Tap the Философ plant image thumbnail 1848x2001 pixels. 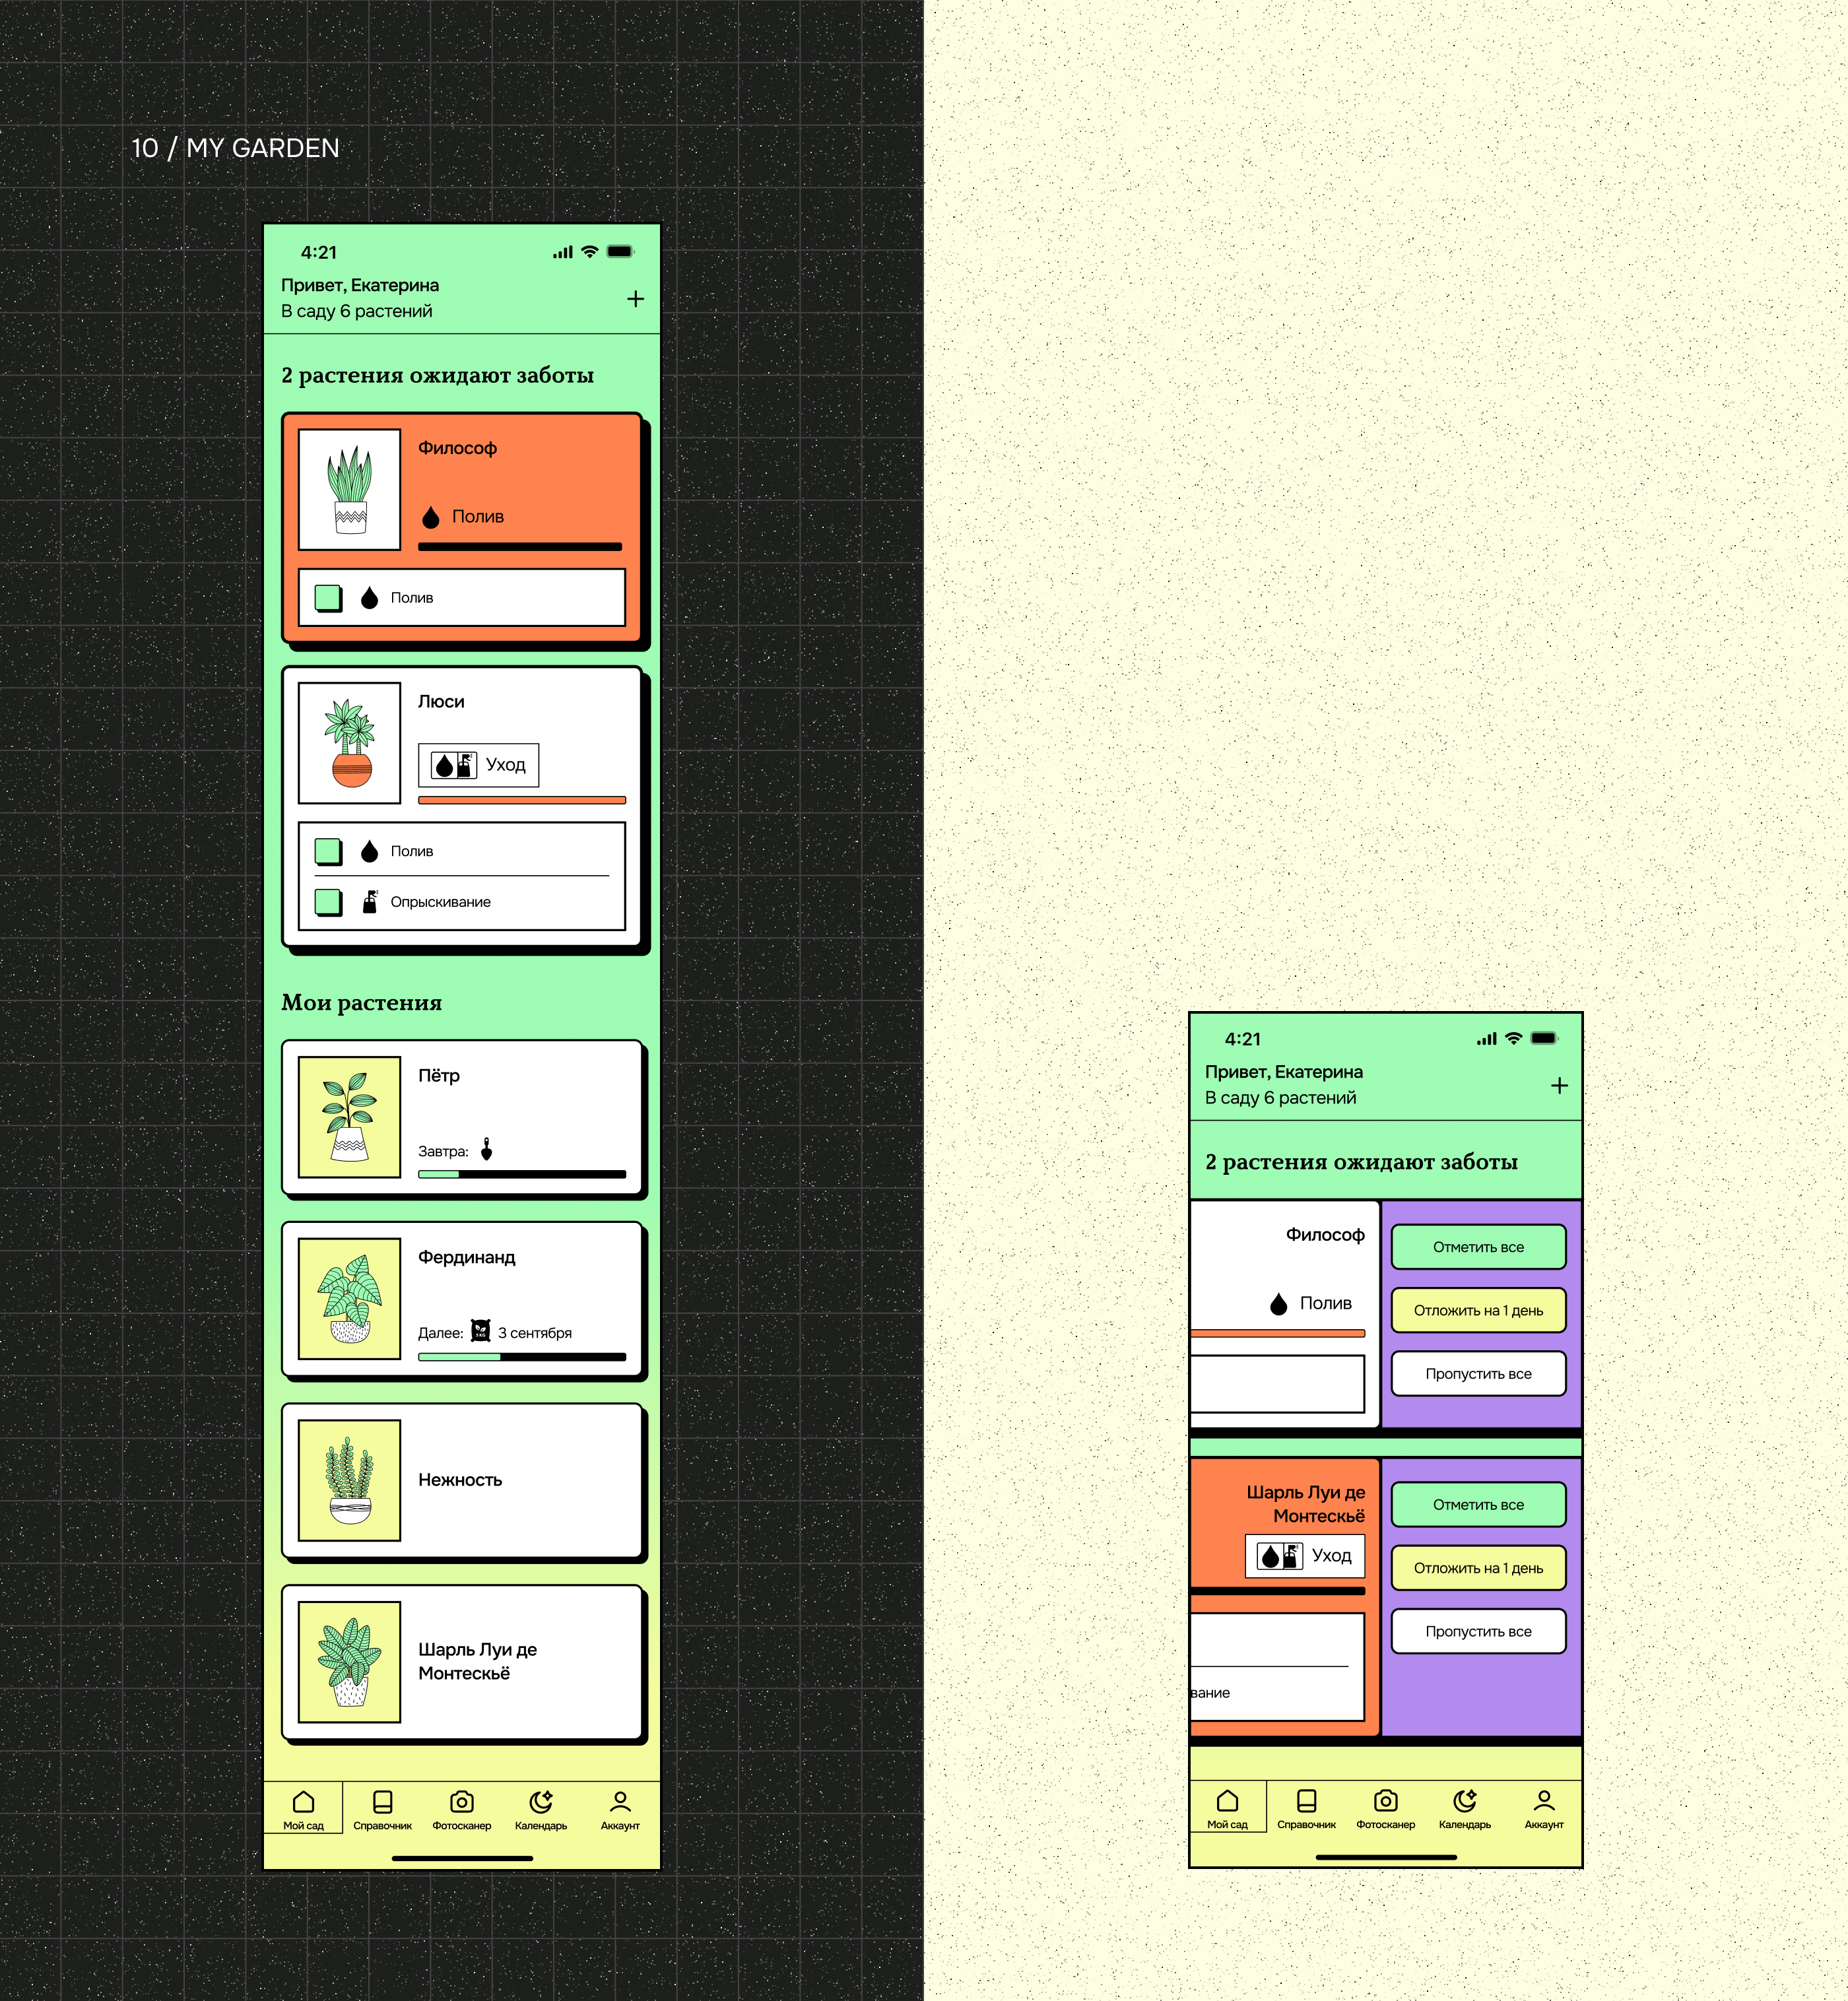coord(349,490)
